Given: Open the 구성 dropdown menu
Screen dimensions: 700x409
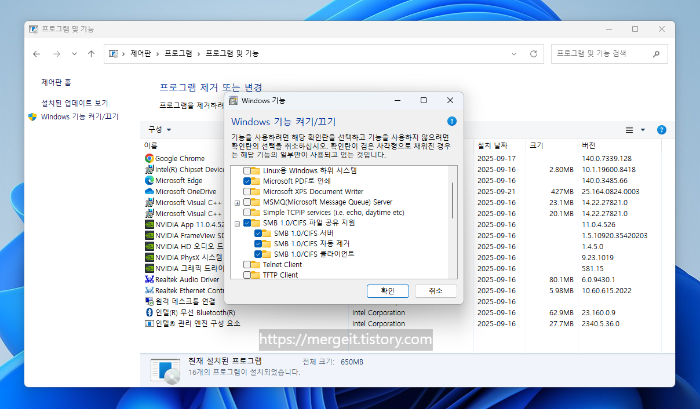Looking at the screenshot, I should (159, 129).
